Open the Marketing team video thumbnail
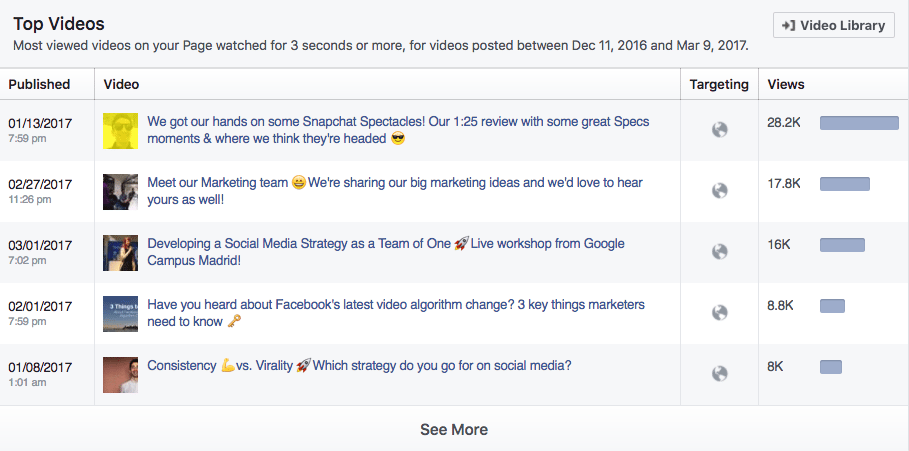 [121, 192]
